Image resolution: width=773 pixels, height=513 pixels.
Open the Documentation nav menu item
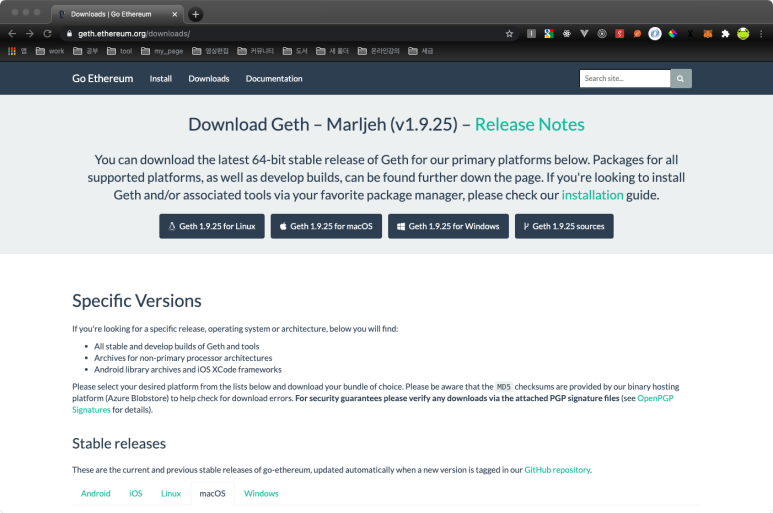pos(274,78)
